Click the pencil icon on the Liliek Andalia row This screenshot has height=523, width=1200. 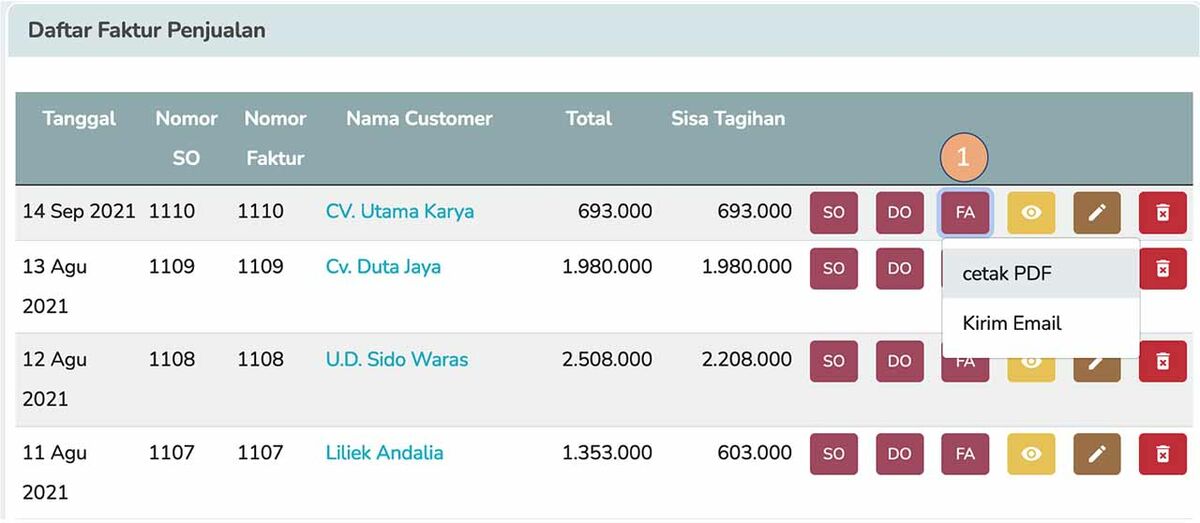click(1097, 454)
